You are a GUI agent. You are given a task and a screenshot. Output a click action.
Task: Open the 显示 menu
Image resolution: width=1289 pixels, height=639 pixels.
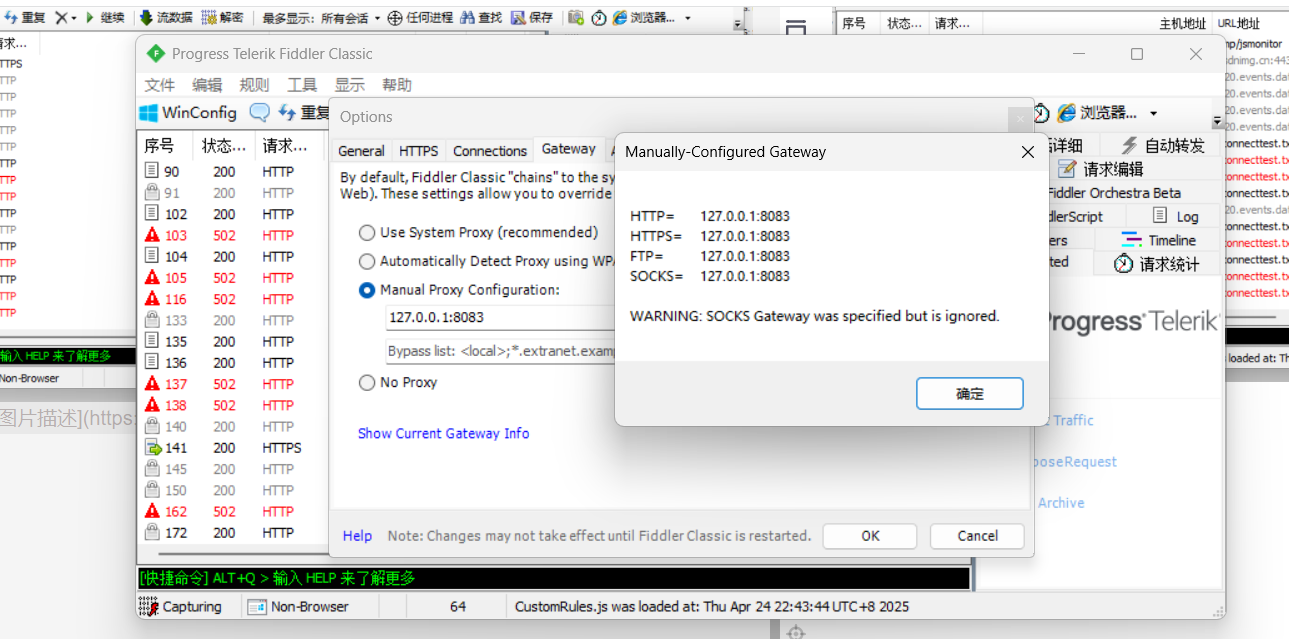(x=349, y=85)
